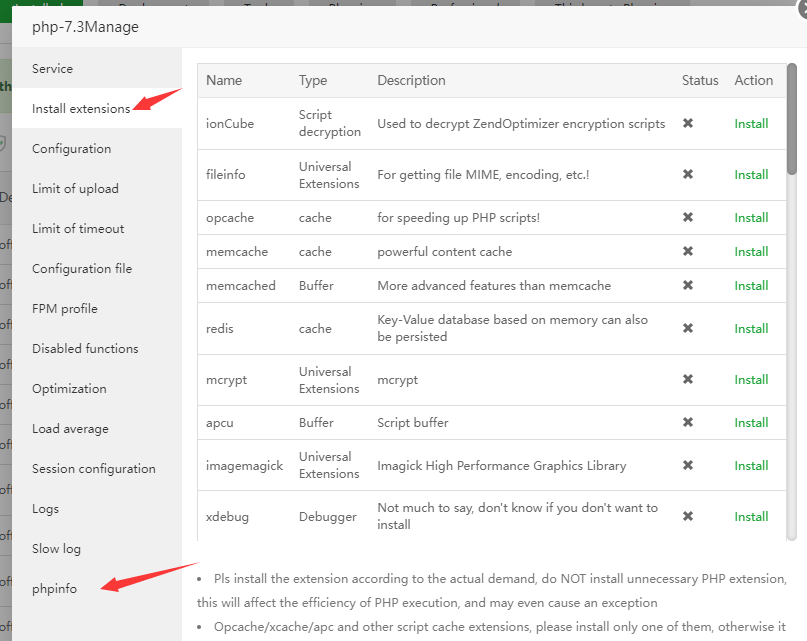Click the fileinfo status X icon
The image size is (807, 641).
[688, 174]
